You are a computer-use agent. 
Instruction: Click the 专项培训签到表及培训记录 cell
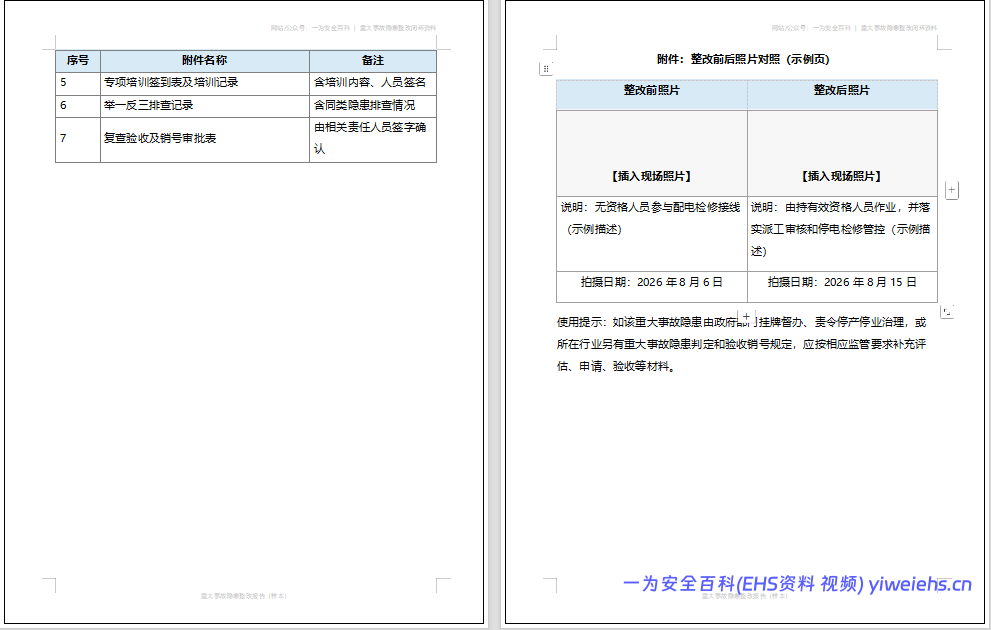click(205, 83)
